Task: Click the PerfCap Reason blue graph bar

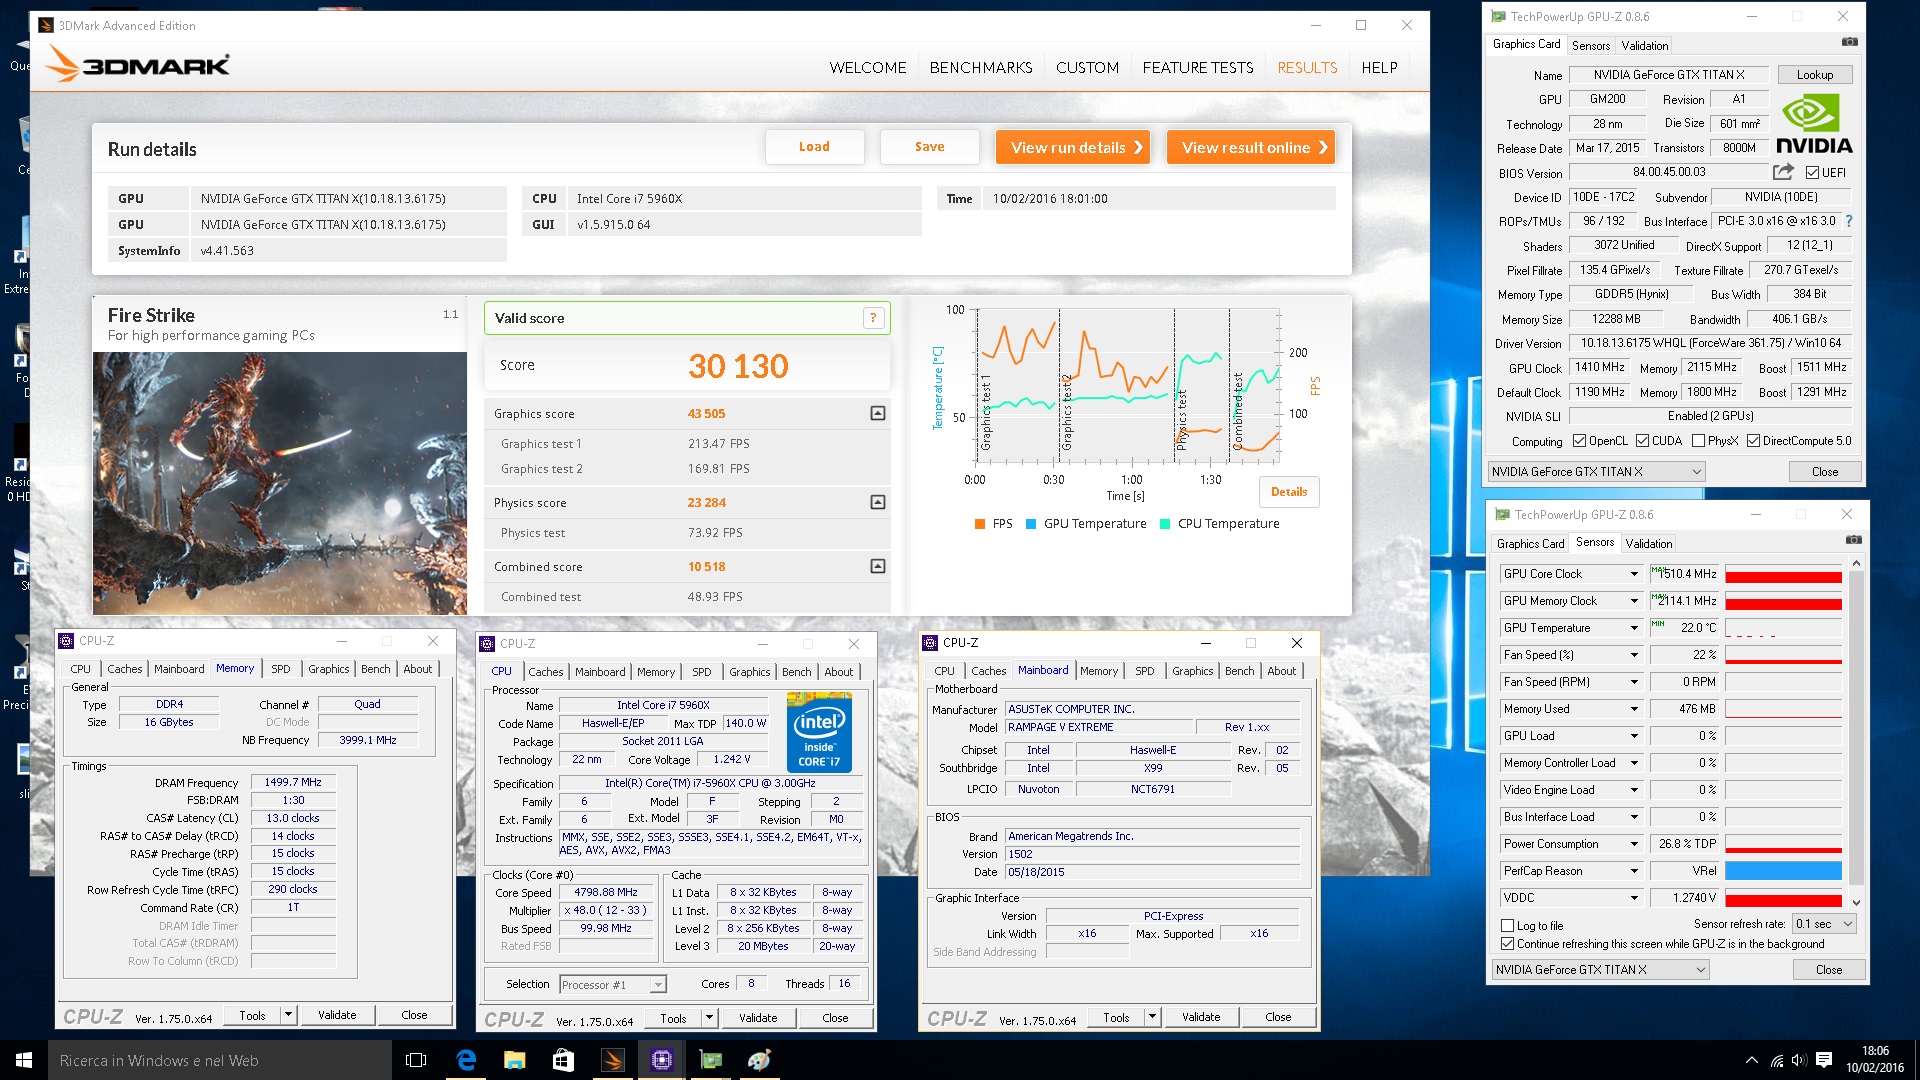Action: tap(1783, 871)
